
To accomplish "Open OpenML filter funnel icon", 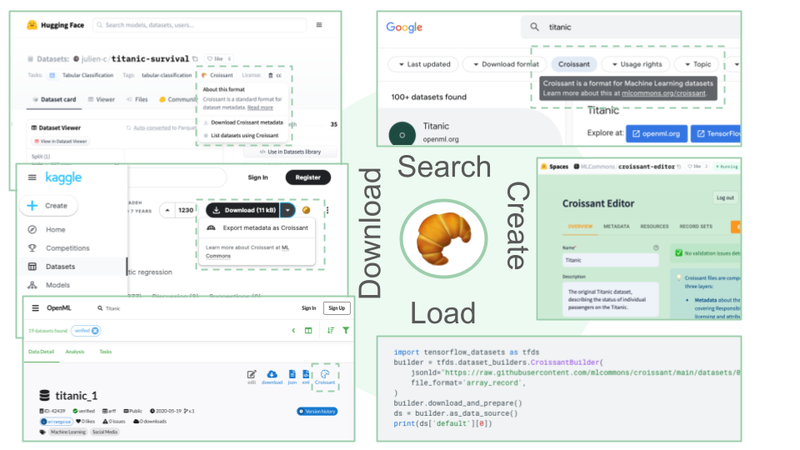I will [x=346, y=331].
